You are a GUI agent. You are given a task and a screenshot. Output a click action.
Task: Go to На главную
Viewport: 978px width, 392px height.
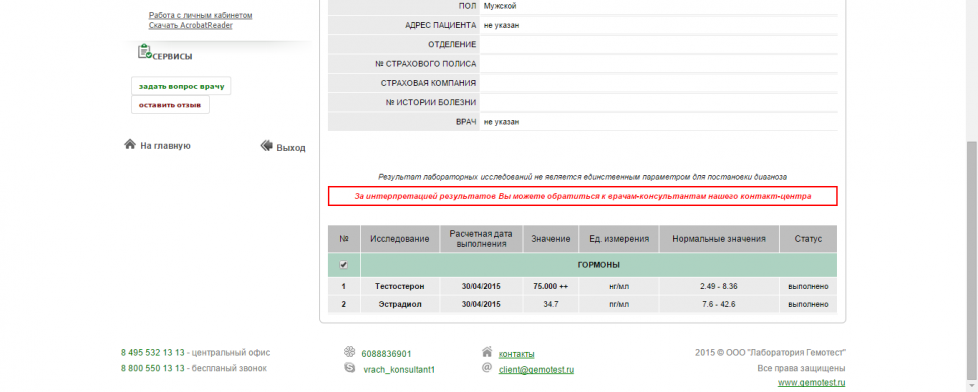(x=165, y=145)
